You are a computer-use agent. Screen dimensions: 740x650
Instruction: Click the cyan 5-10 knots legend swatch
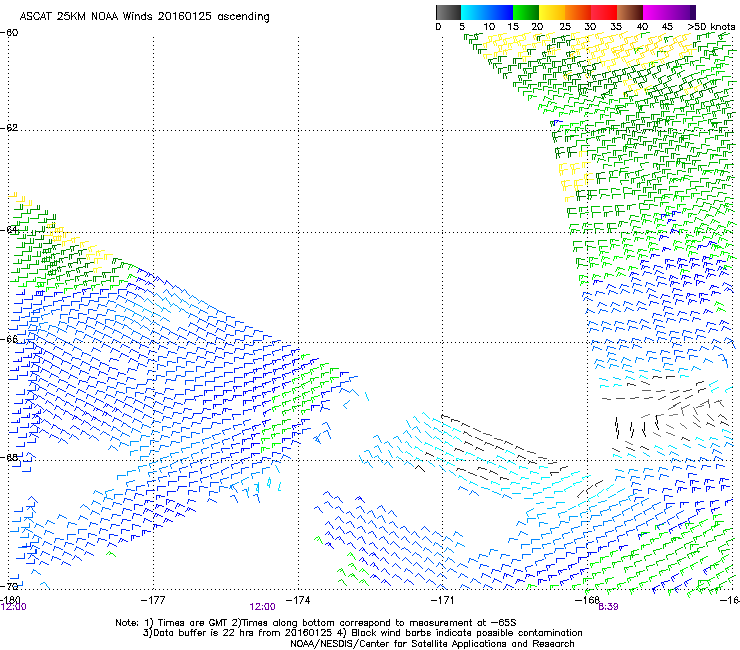click(x=474, y=12)
